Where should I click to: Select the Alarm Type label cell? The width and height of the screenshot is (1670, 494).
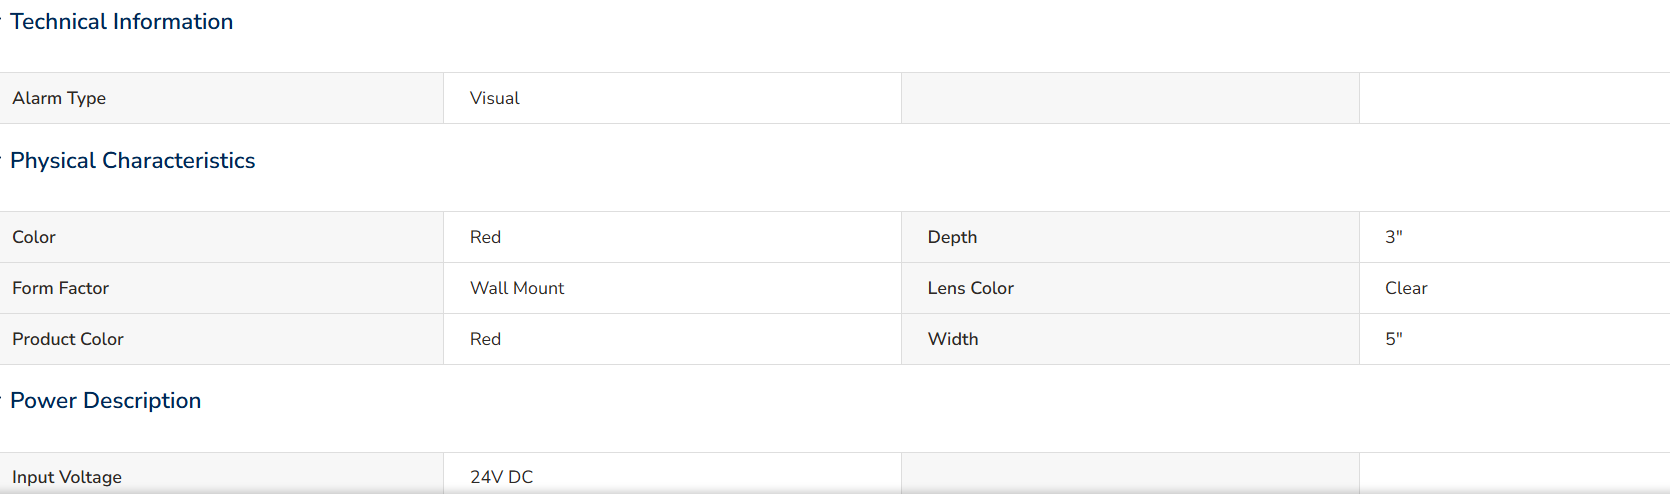(221, 98)
